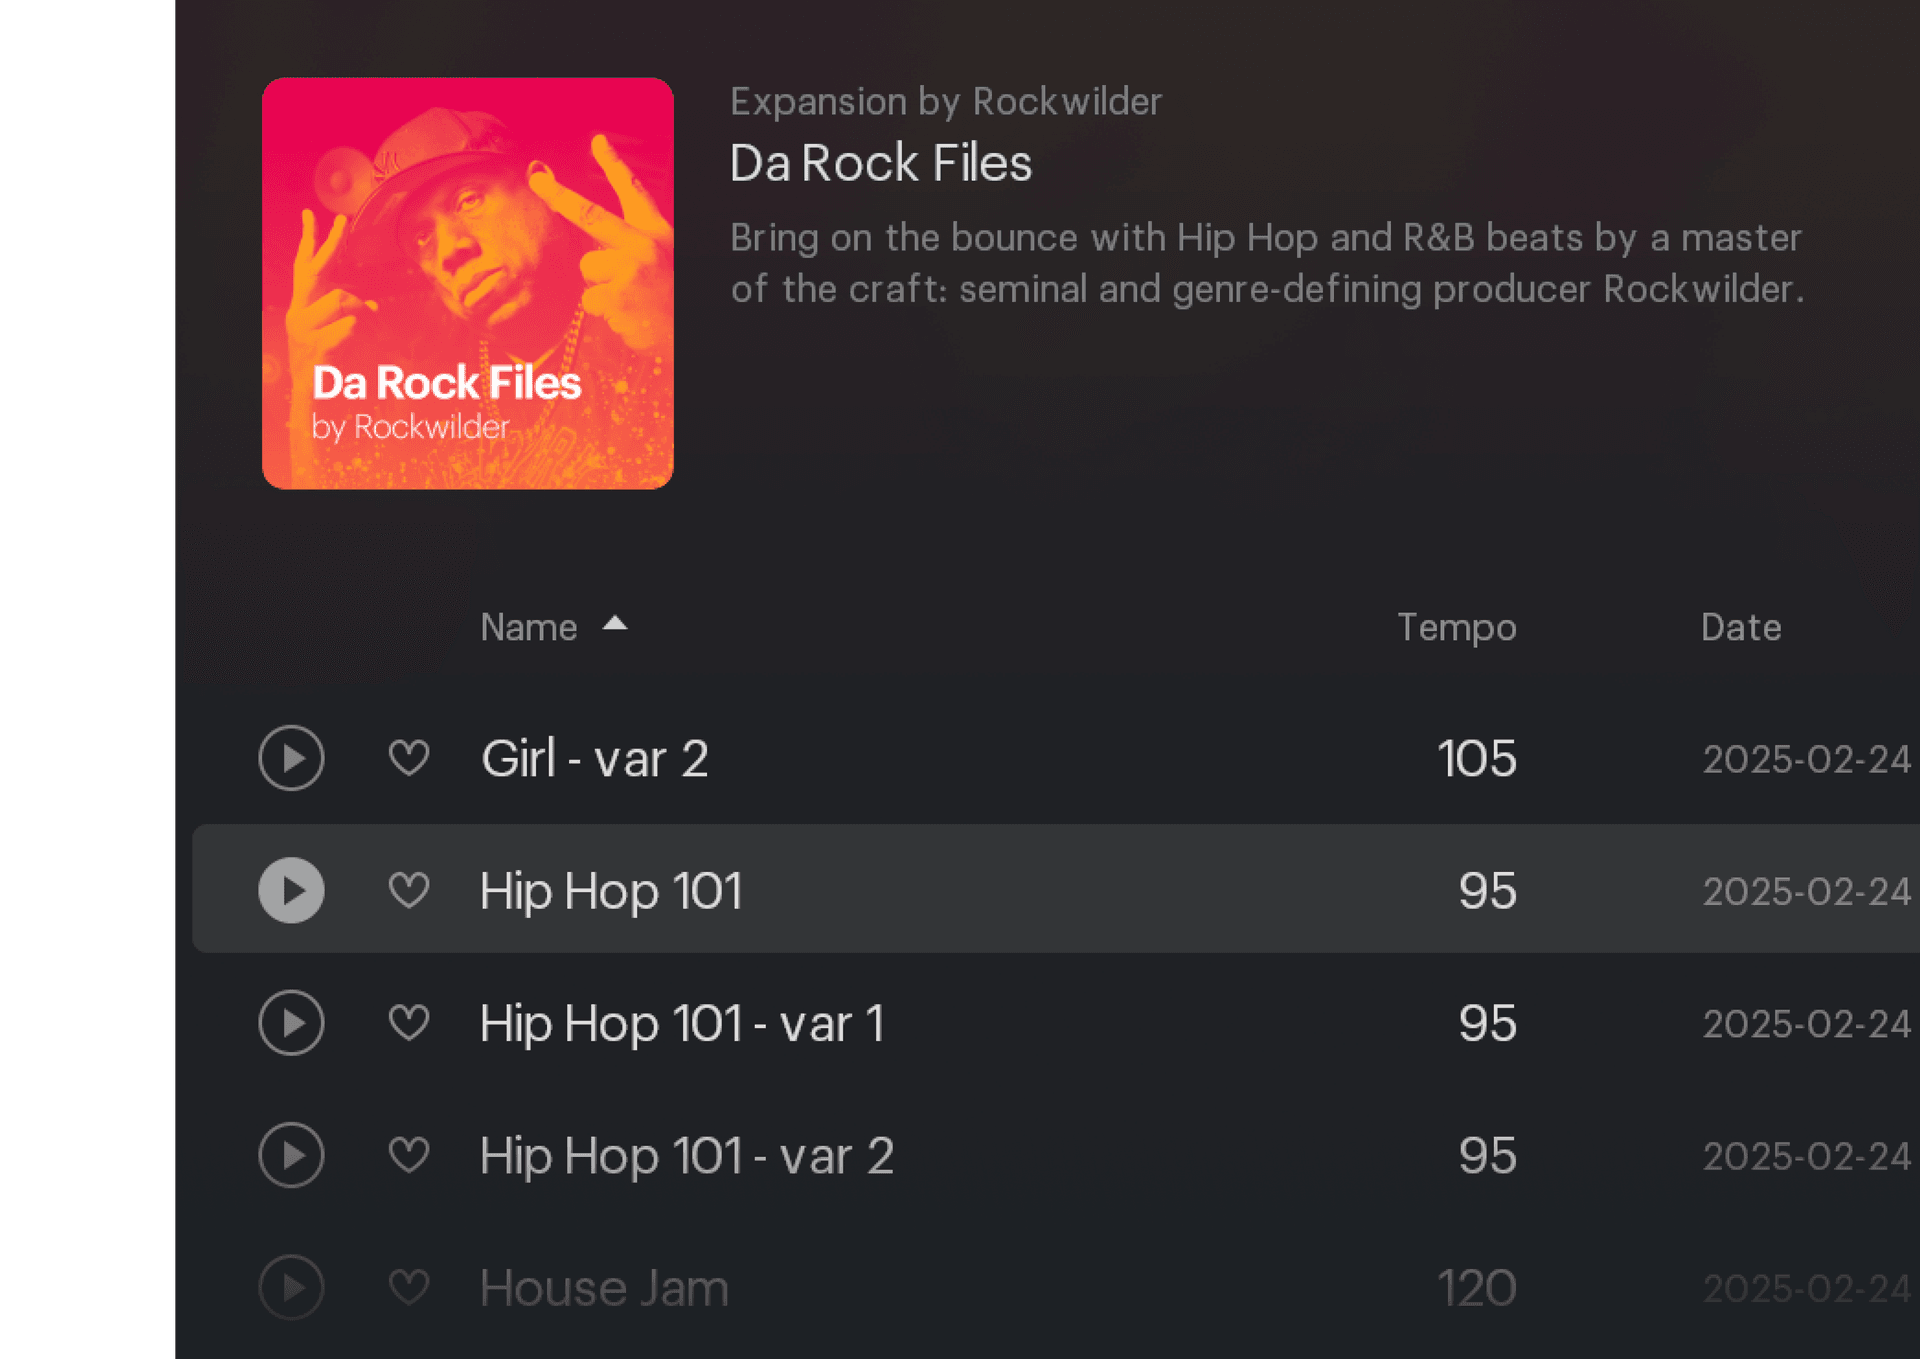Toggle heart on Hip Hop 101
This screenshot has width=1920, height=1359.
409,890
